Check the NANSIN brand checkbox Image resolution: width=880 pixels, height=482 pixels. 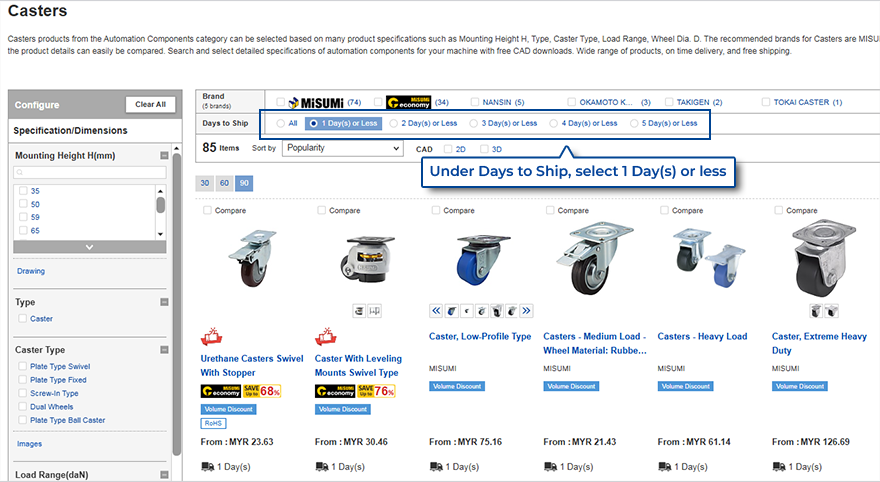[475, 102]
